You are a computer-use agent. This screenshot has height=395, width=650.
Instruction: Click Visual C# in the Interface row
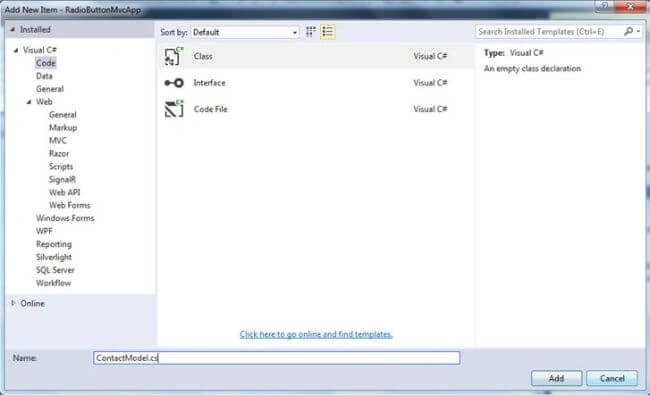click(x=430, y=83)
